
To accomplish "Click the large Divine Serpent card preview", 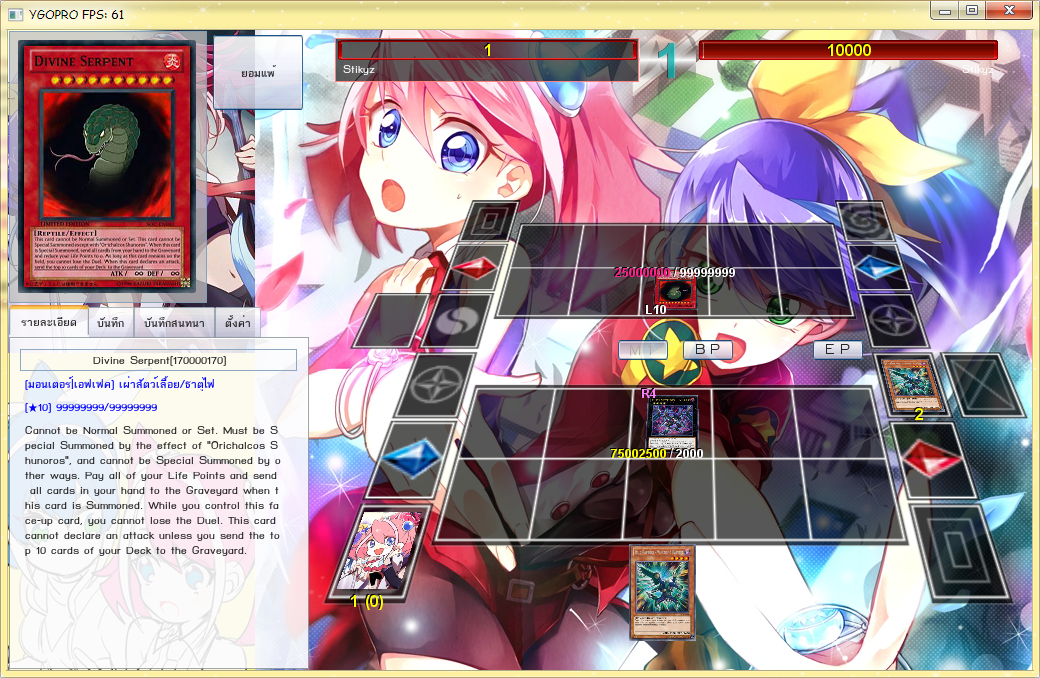I will [107, 166].
